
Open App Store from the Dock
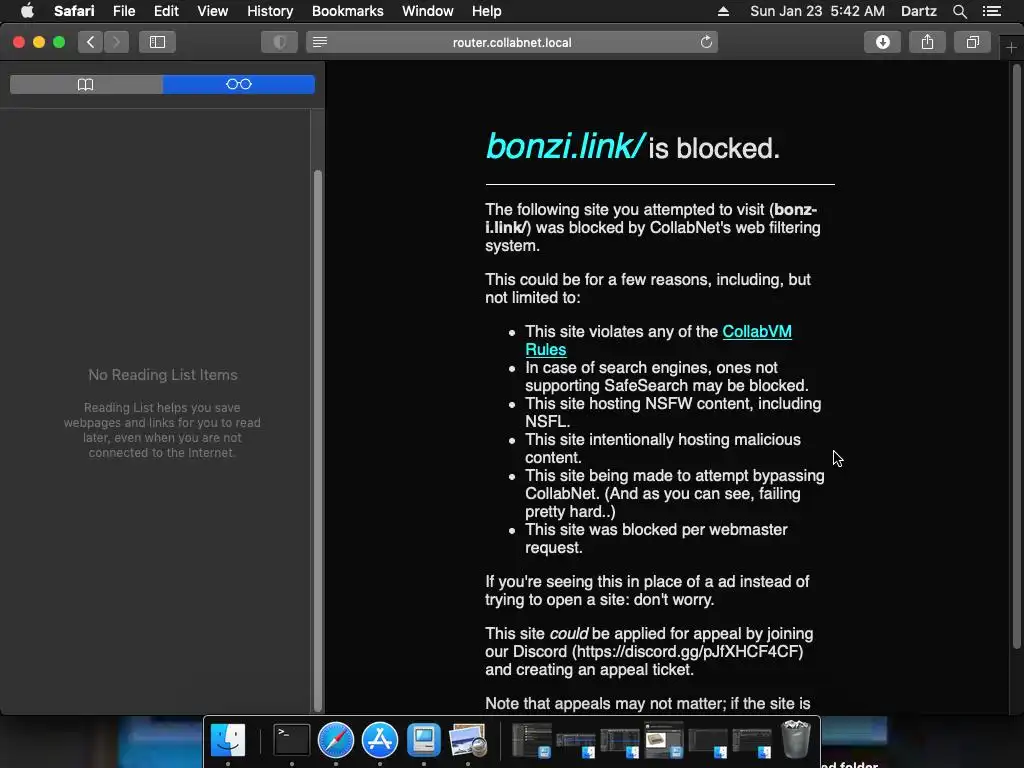click(x=380, y=740)
